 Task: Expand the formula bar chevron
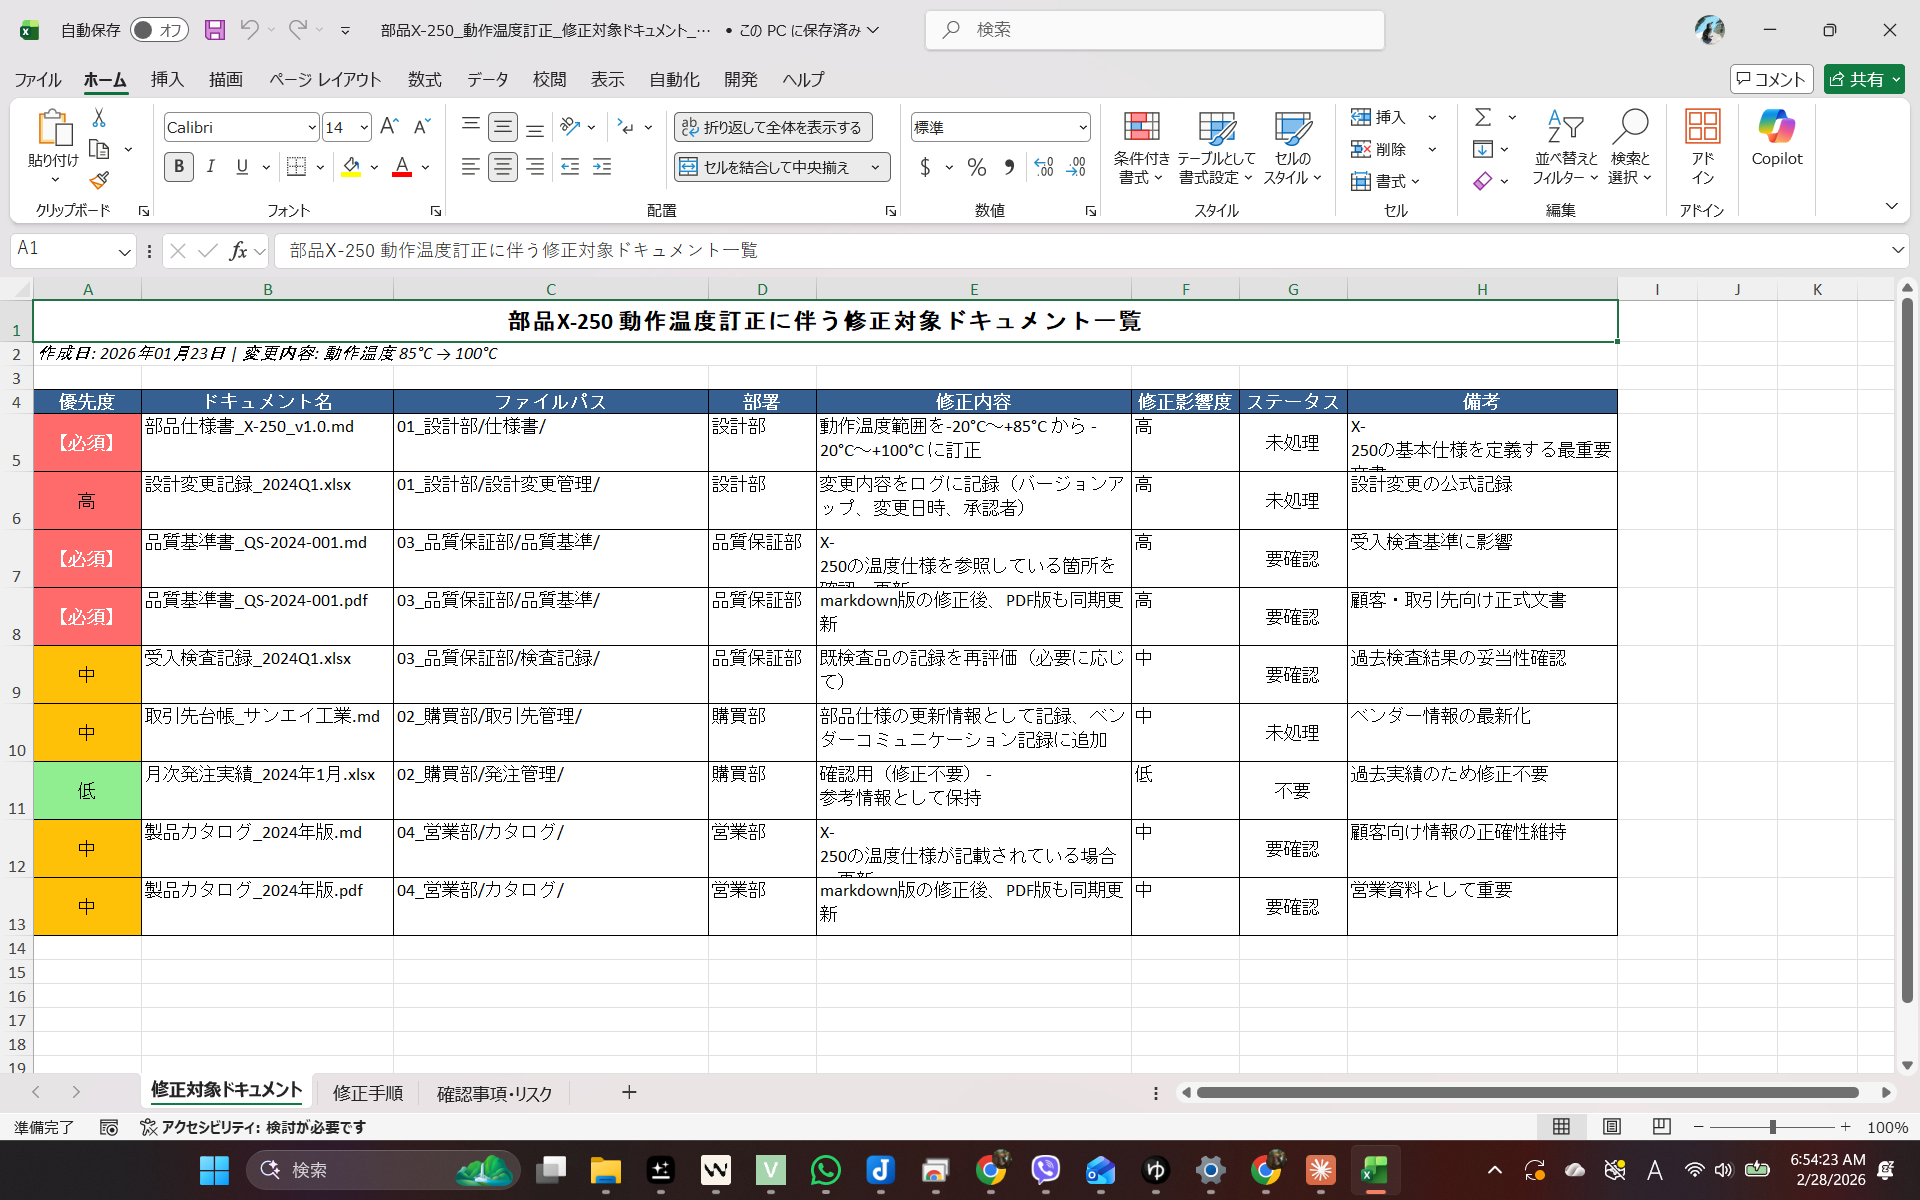click(1897, 250)
